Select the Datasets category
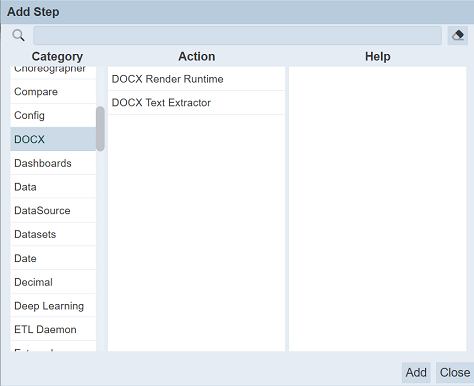Viewport: 474px width, 386px height. (x=53, y=234)
